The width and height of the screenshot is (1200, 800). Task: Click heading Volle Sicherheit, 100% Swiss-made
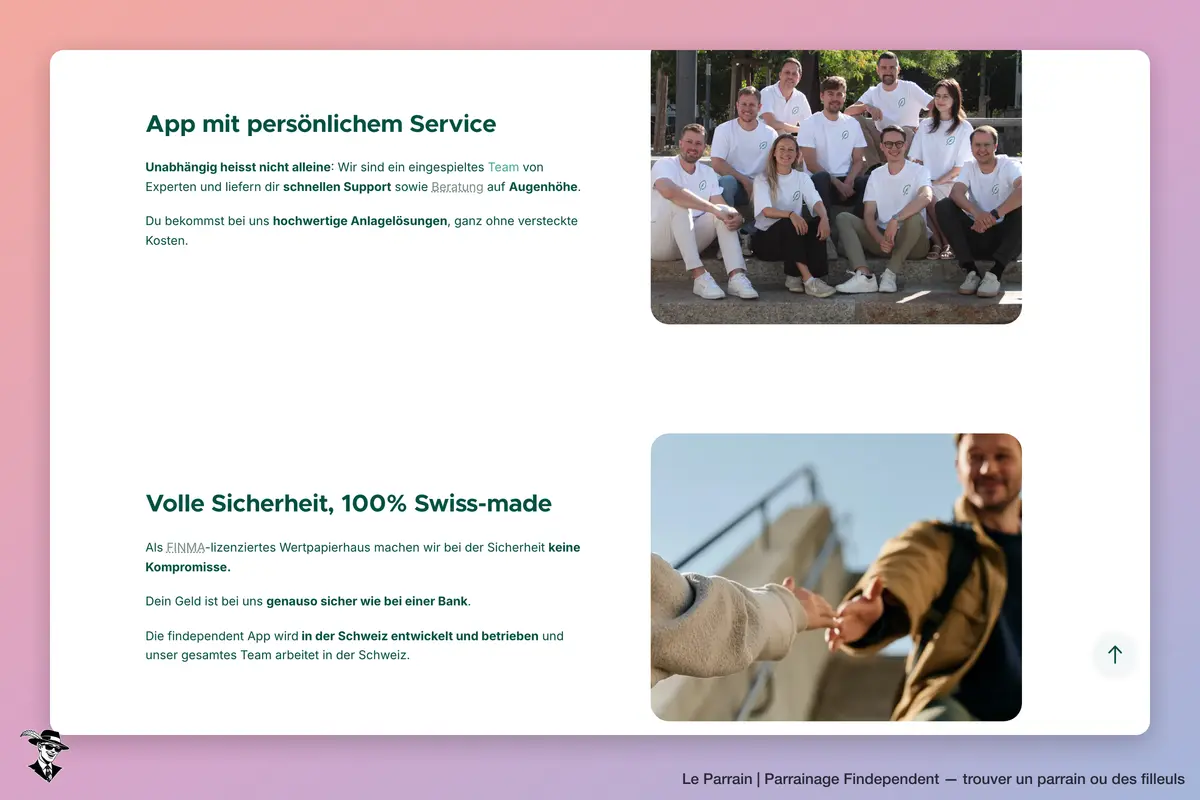click(349, 503)
